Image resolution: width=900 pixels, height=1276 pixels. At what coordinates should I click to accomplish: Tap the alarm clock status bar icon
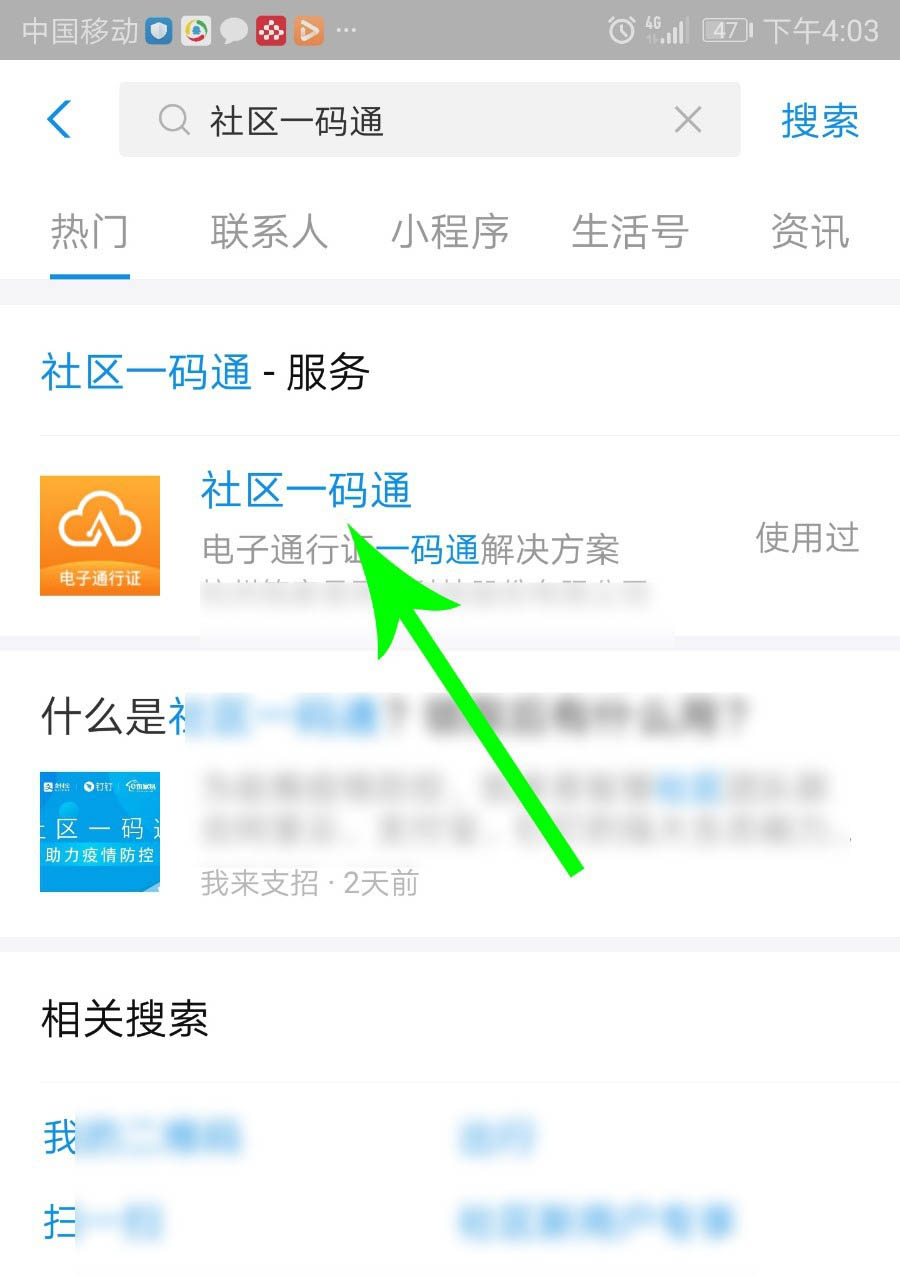[621, 30]
